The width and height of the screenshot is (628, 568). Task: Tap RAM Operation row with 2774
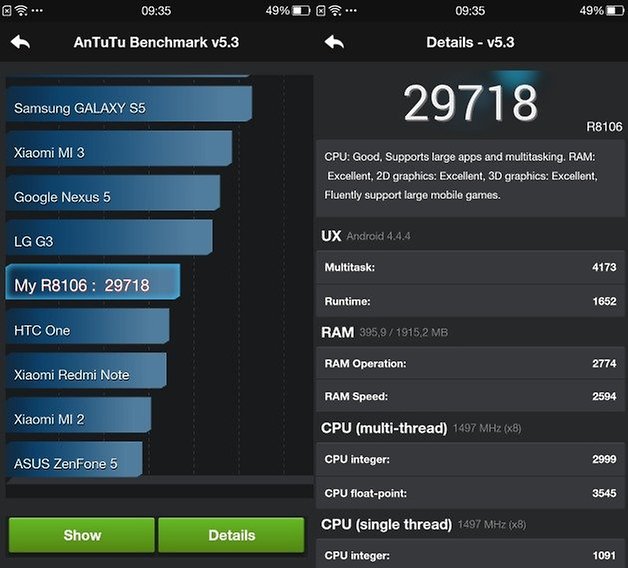click(470, 363)
